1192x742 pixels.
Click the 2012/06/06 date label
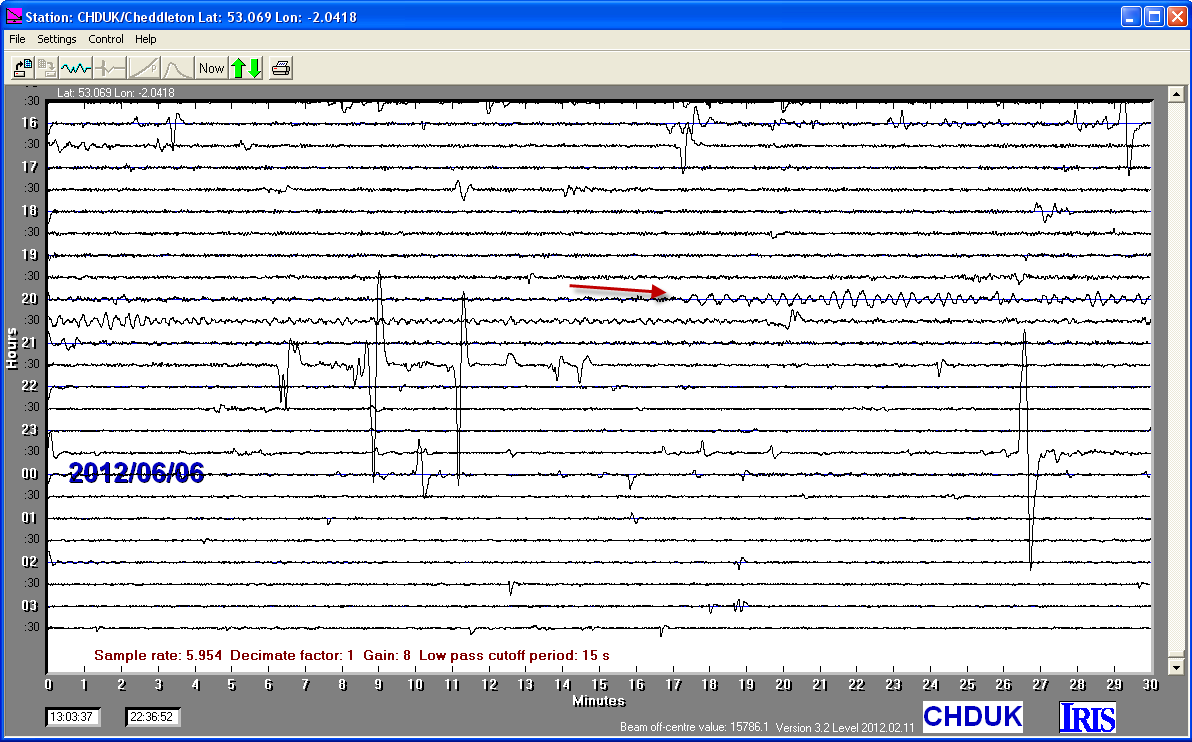(x=137, y=473)
